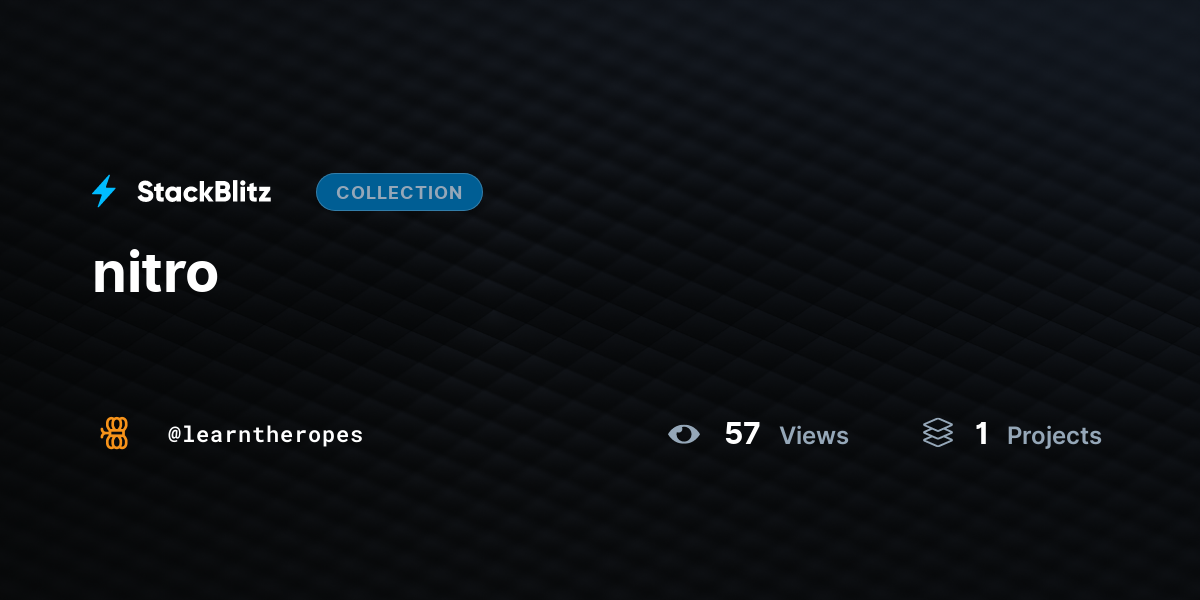The height and width of the screenshot is (600, 1200).
Task: Click the digit 7 in the views count
Action: 751,434
